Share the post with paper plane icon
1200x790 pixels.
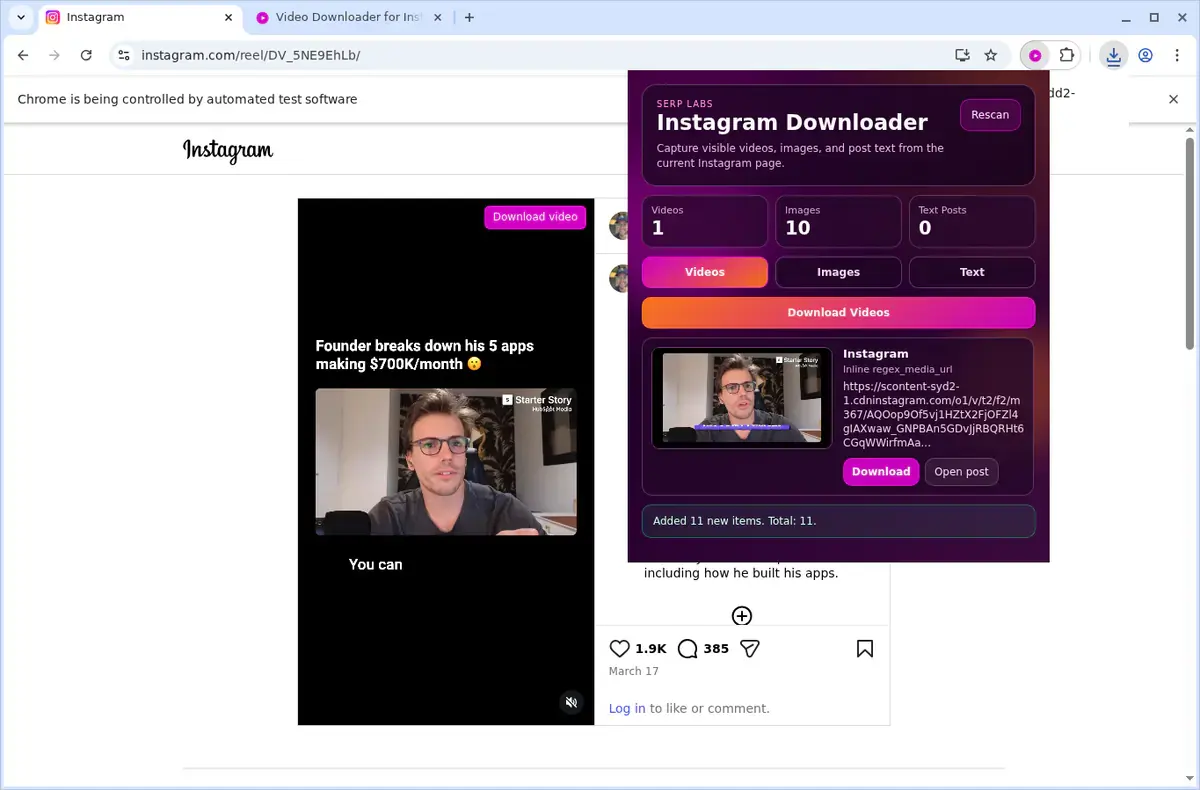[750, 648]
